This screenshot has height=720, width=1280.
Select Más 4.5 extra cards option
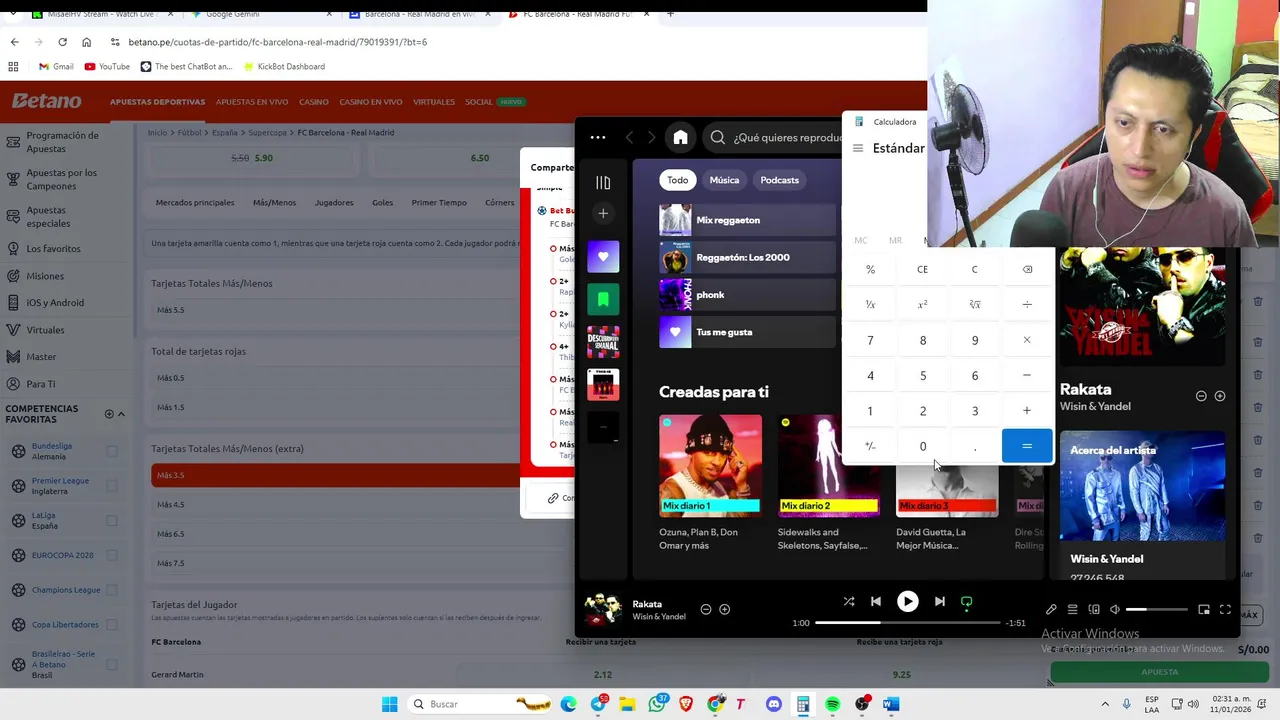tap(335, 505)
